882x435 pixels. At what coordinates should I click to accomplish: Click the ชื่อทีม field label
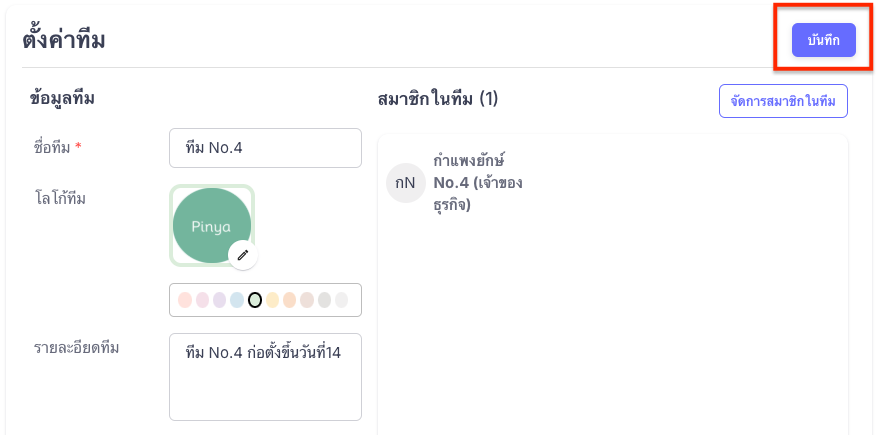click(57, 148)
